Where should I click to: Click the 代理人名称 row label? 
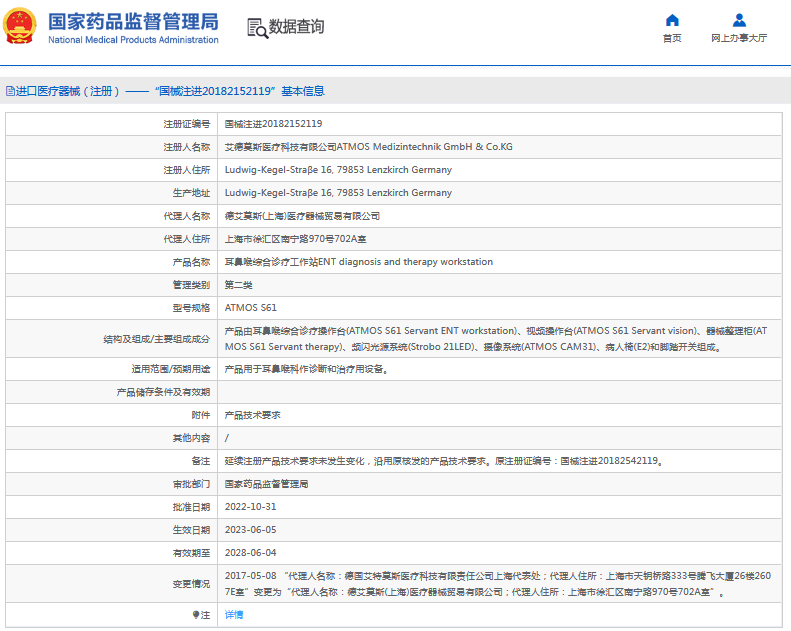pyautogui.click(x=187, y=216)
